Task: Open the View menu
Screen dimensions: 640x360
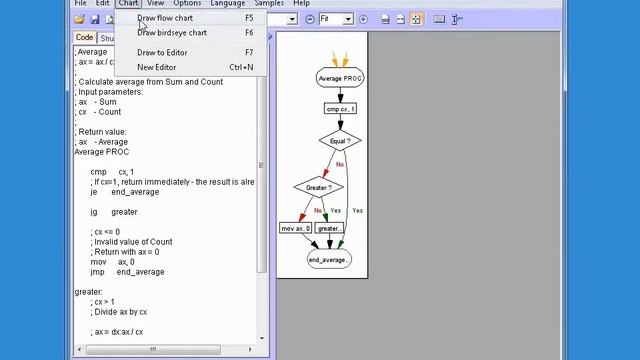Action: click(156, 3)
